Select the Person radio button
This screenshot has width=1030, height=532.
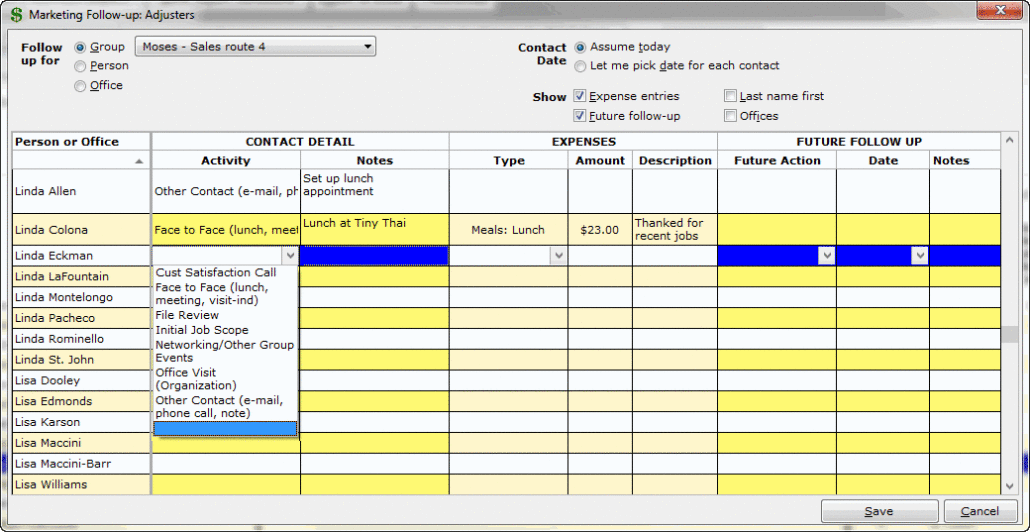[x=80, y=66]
